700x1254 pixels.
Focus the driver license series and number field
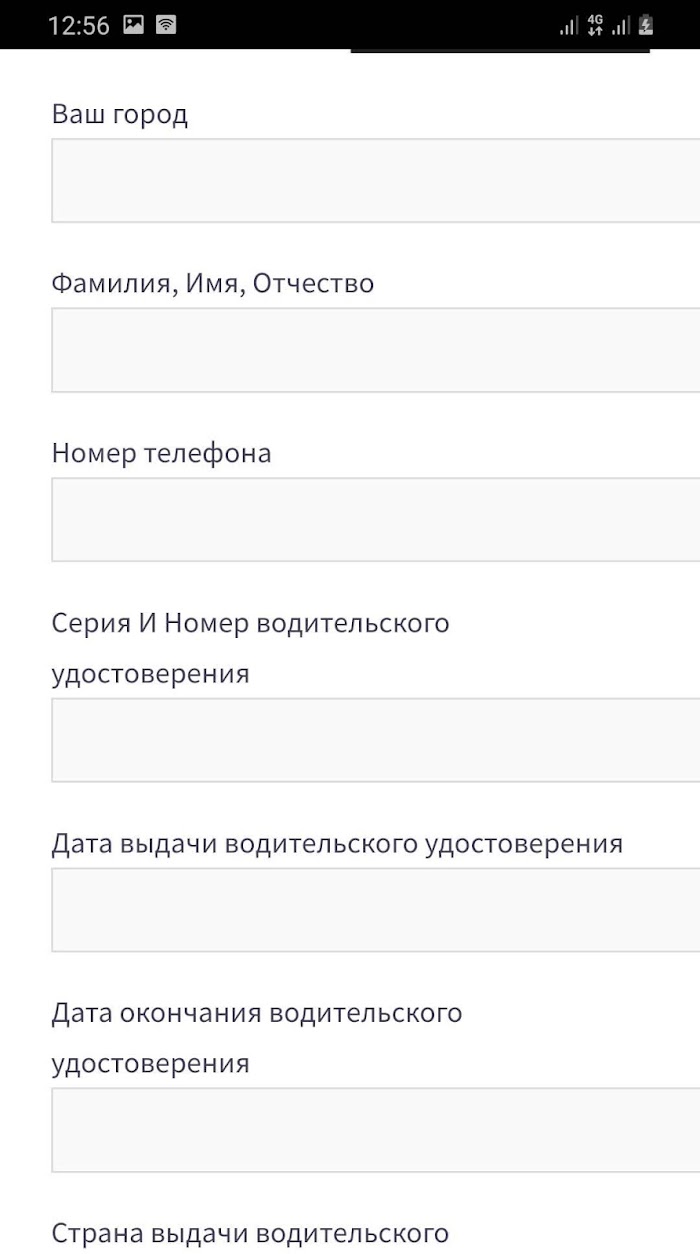pyautogui.click(x=376, y=740)
